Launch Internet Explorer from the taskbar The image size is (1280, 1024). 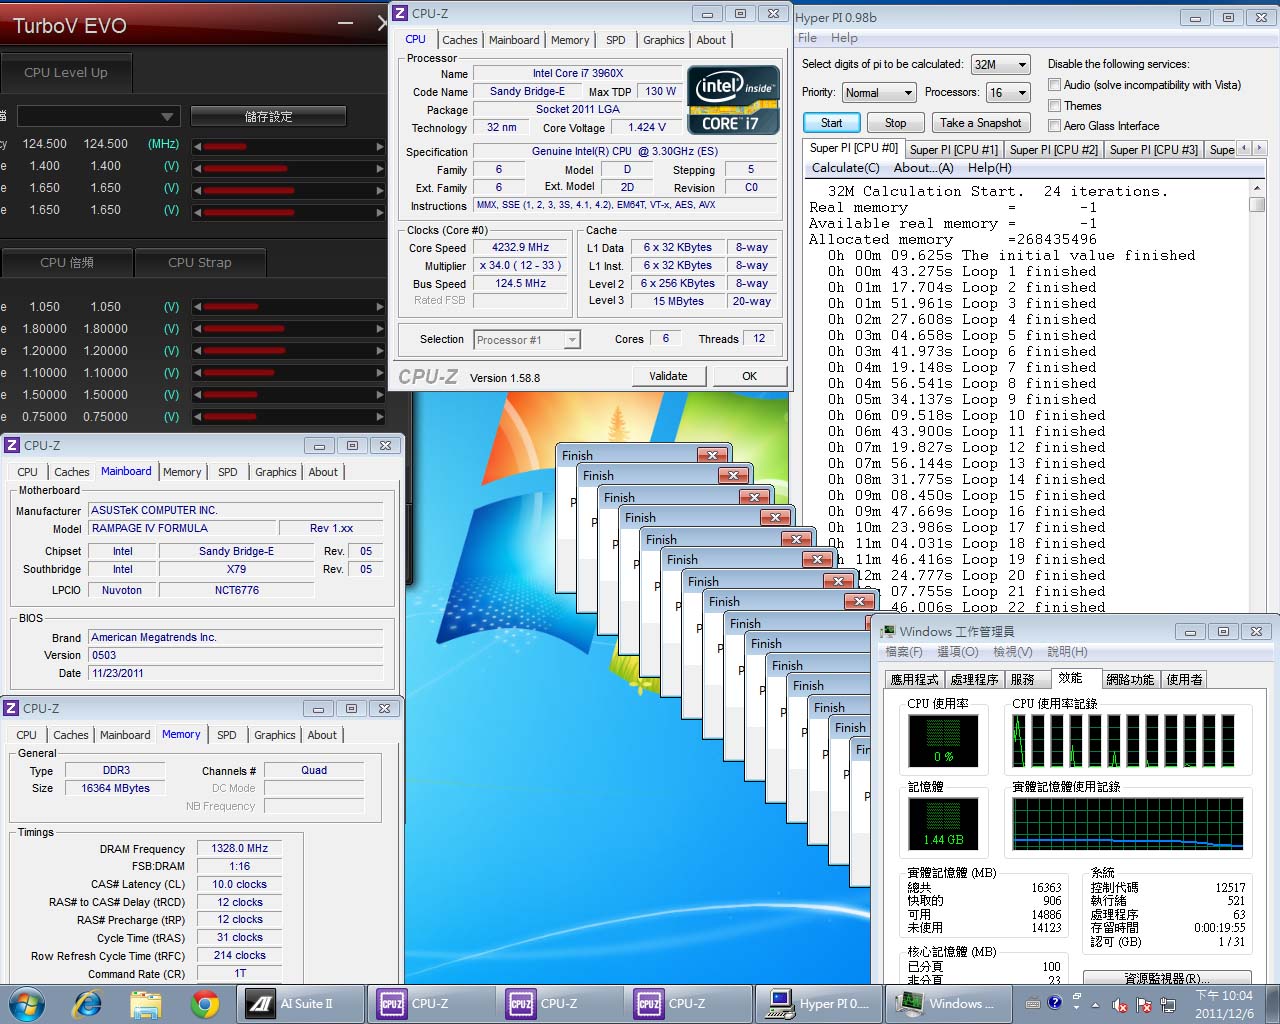(88, 1003)
